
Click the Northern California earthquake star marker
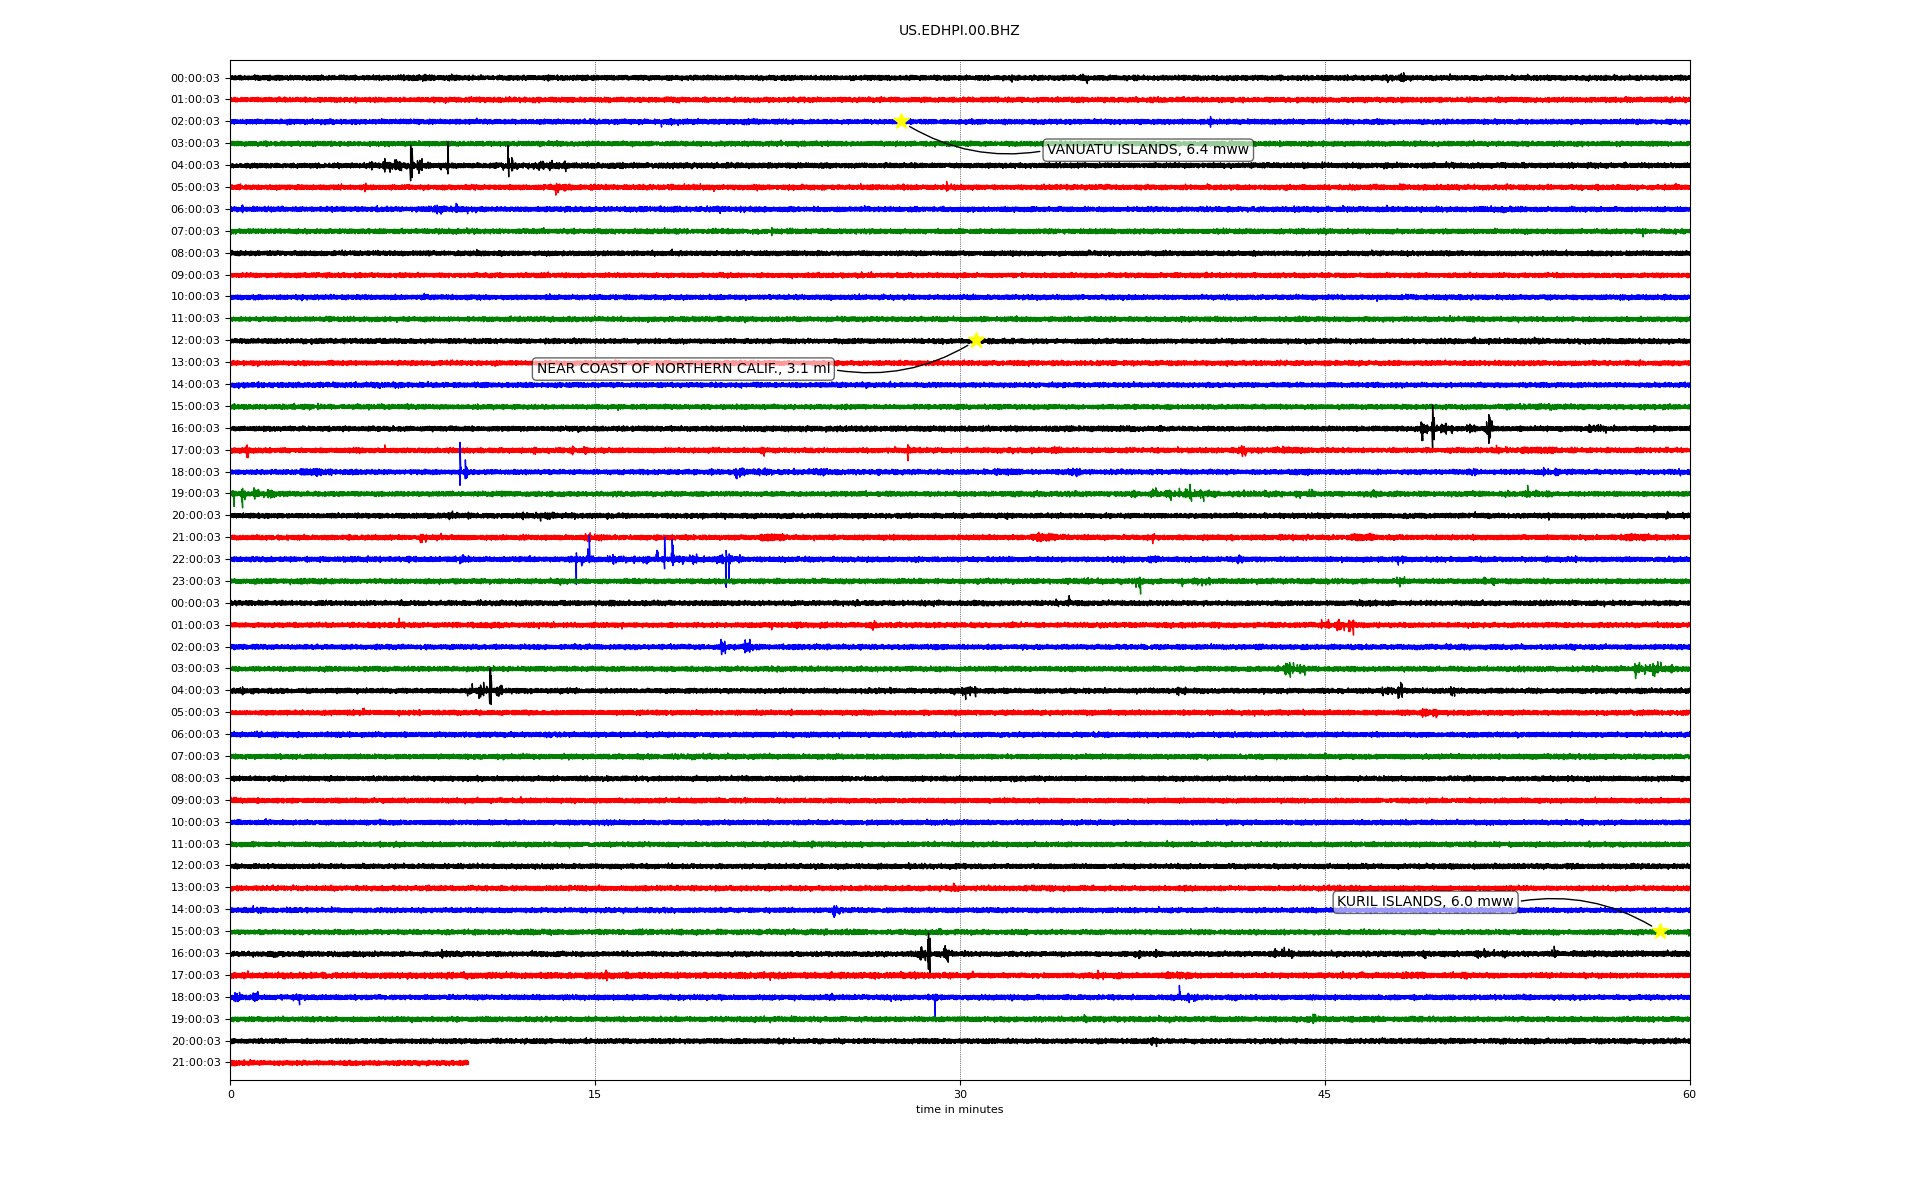[976, 340]
